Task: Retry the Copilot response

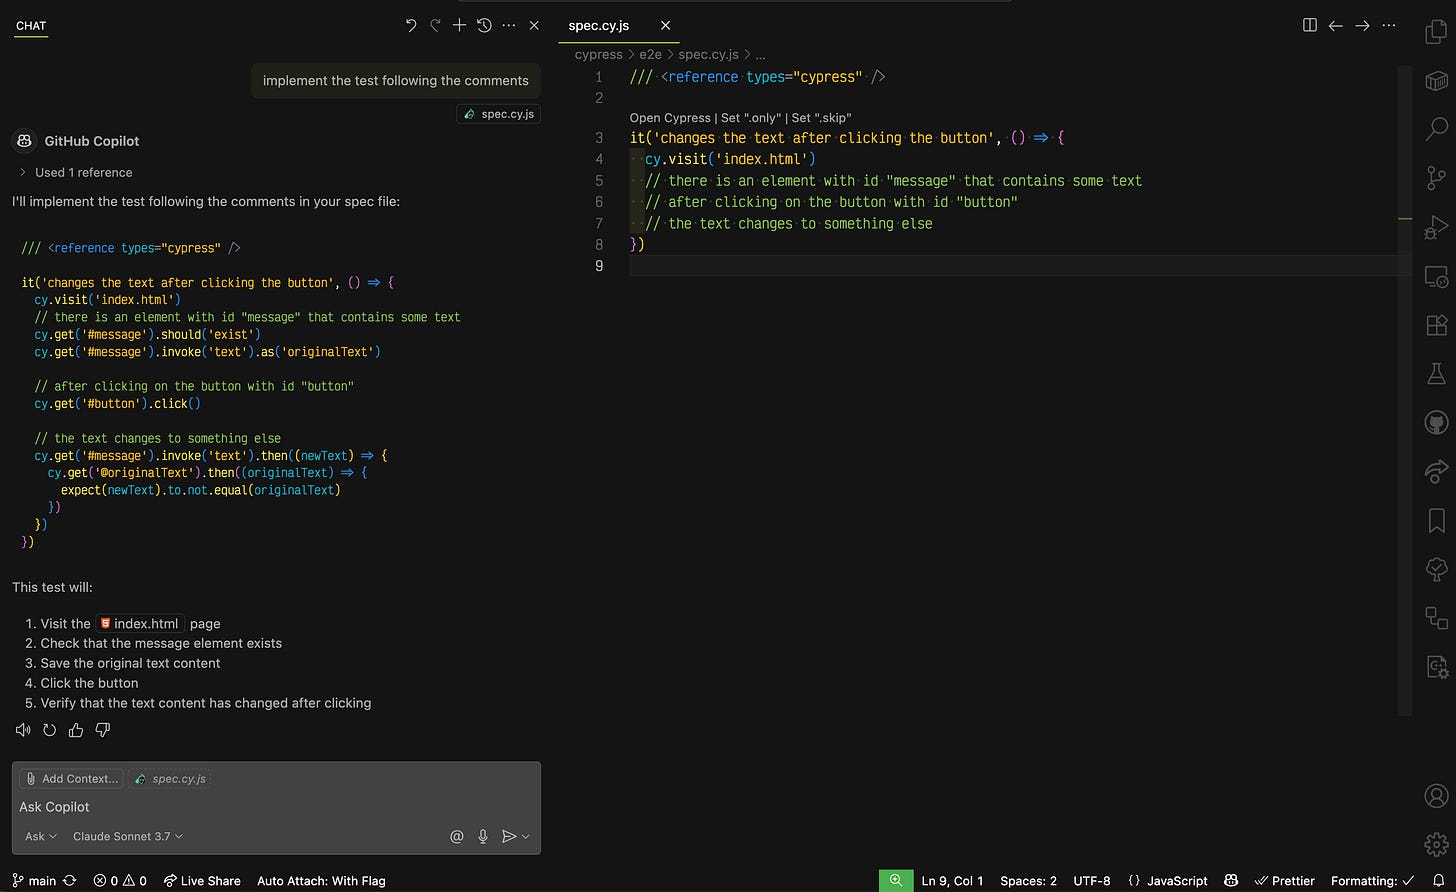Action: [x=49, y=730]
